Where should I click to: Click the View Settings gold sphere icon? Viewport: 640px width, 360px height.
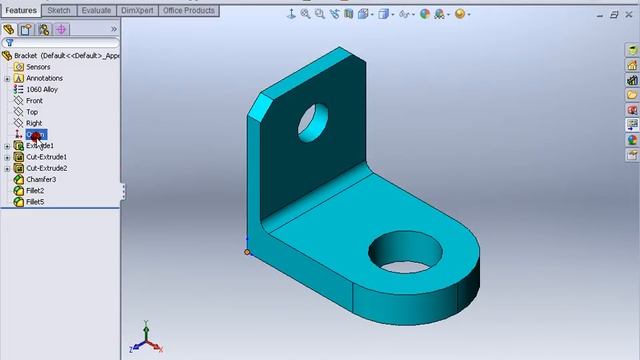pyautogui.click(x=460, y=14)
